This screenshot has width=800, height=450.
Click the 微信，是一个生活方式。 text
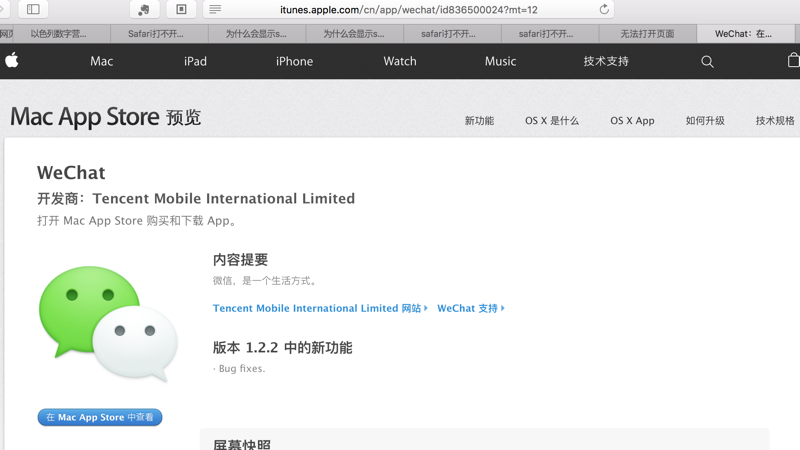[x=265, y=281]
